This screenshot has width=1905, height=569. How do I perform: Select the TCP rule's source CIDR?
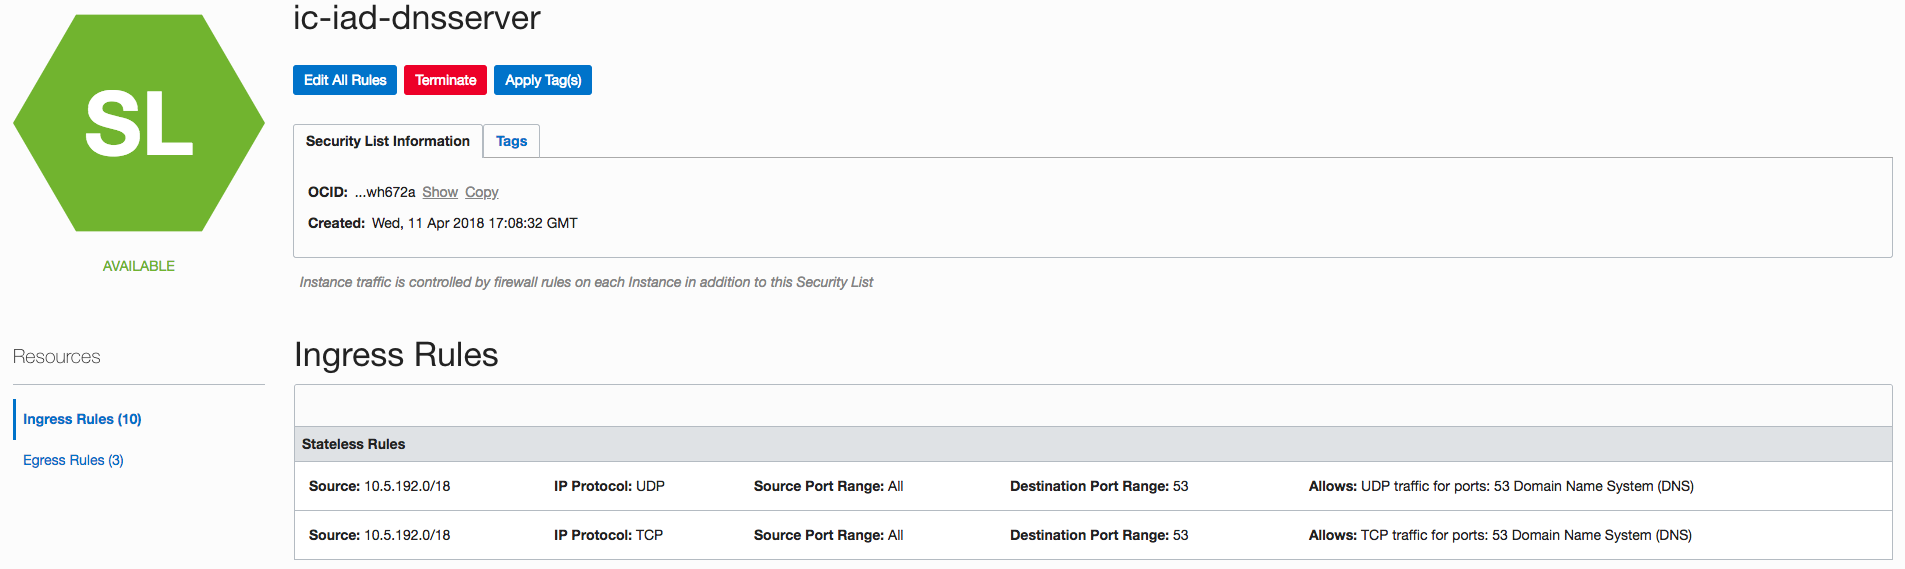pyautogui.click(x=407, y=535)
